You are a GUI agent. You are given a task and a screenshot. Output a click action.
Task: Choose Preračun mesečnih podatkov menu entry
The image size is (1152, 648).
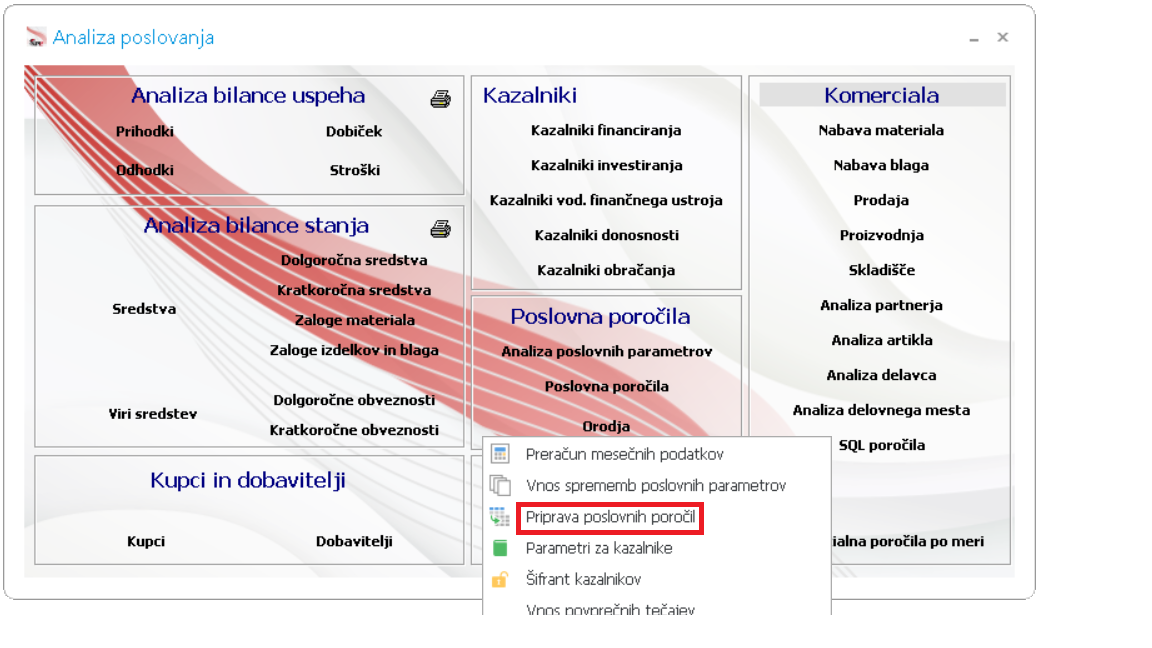pyautogui.click(x=624, y=454)
